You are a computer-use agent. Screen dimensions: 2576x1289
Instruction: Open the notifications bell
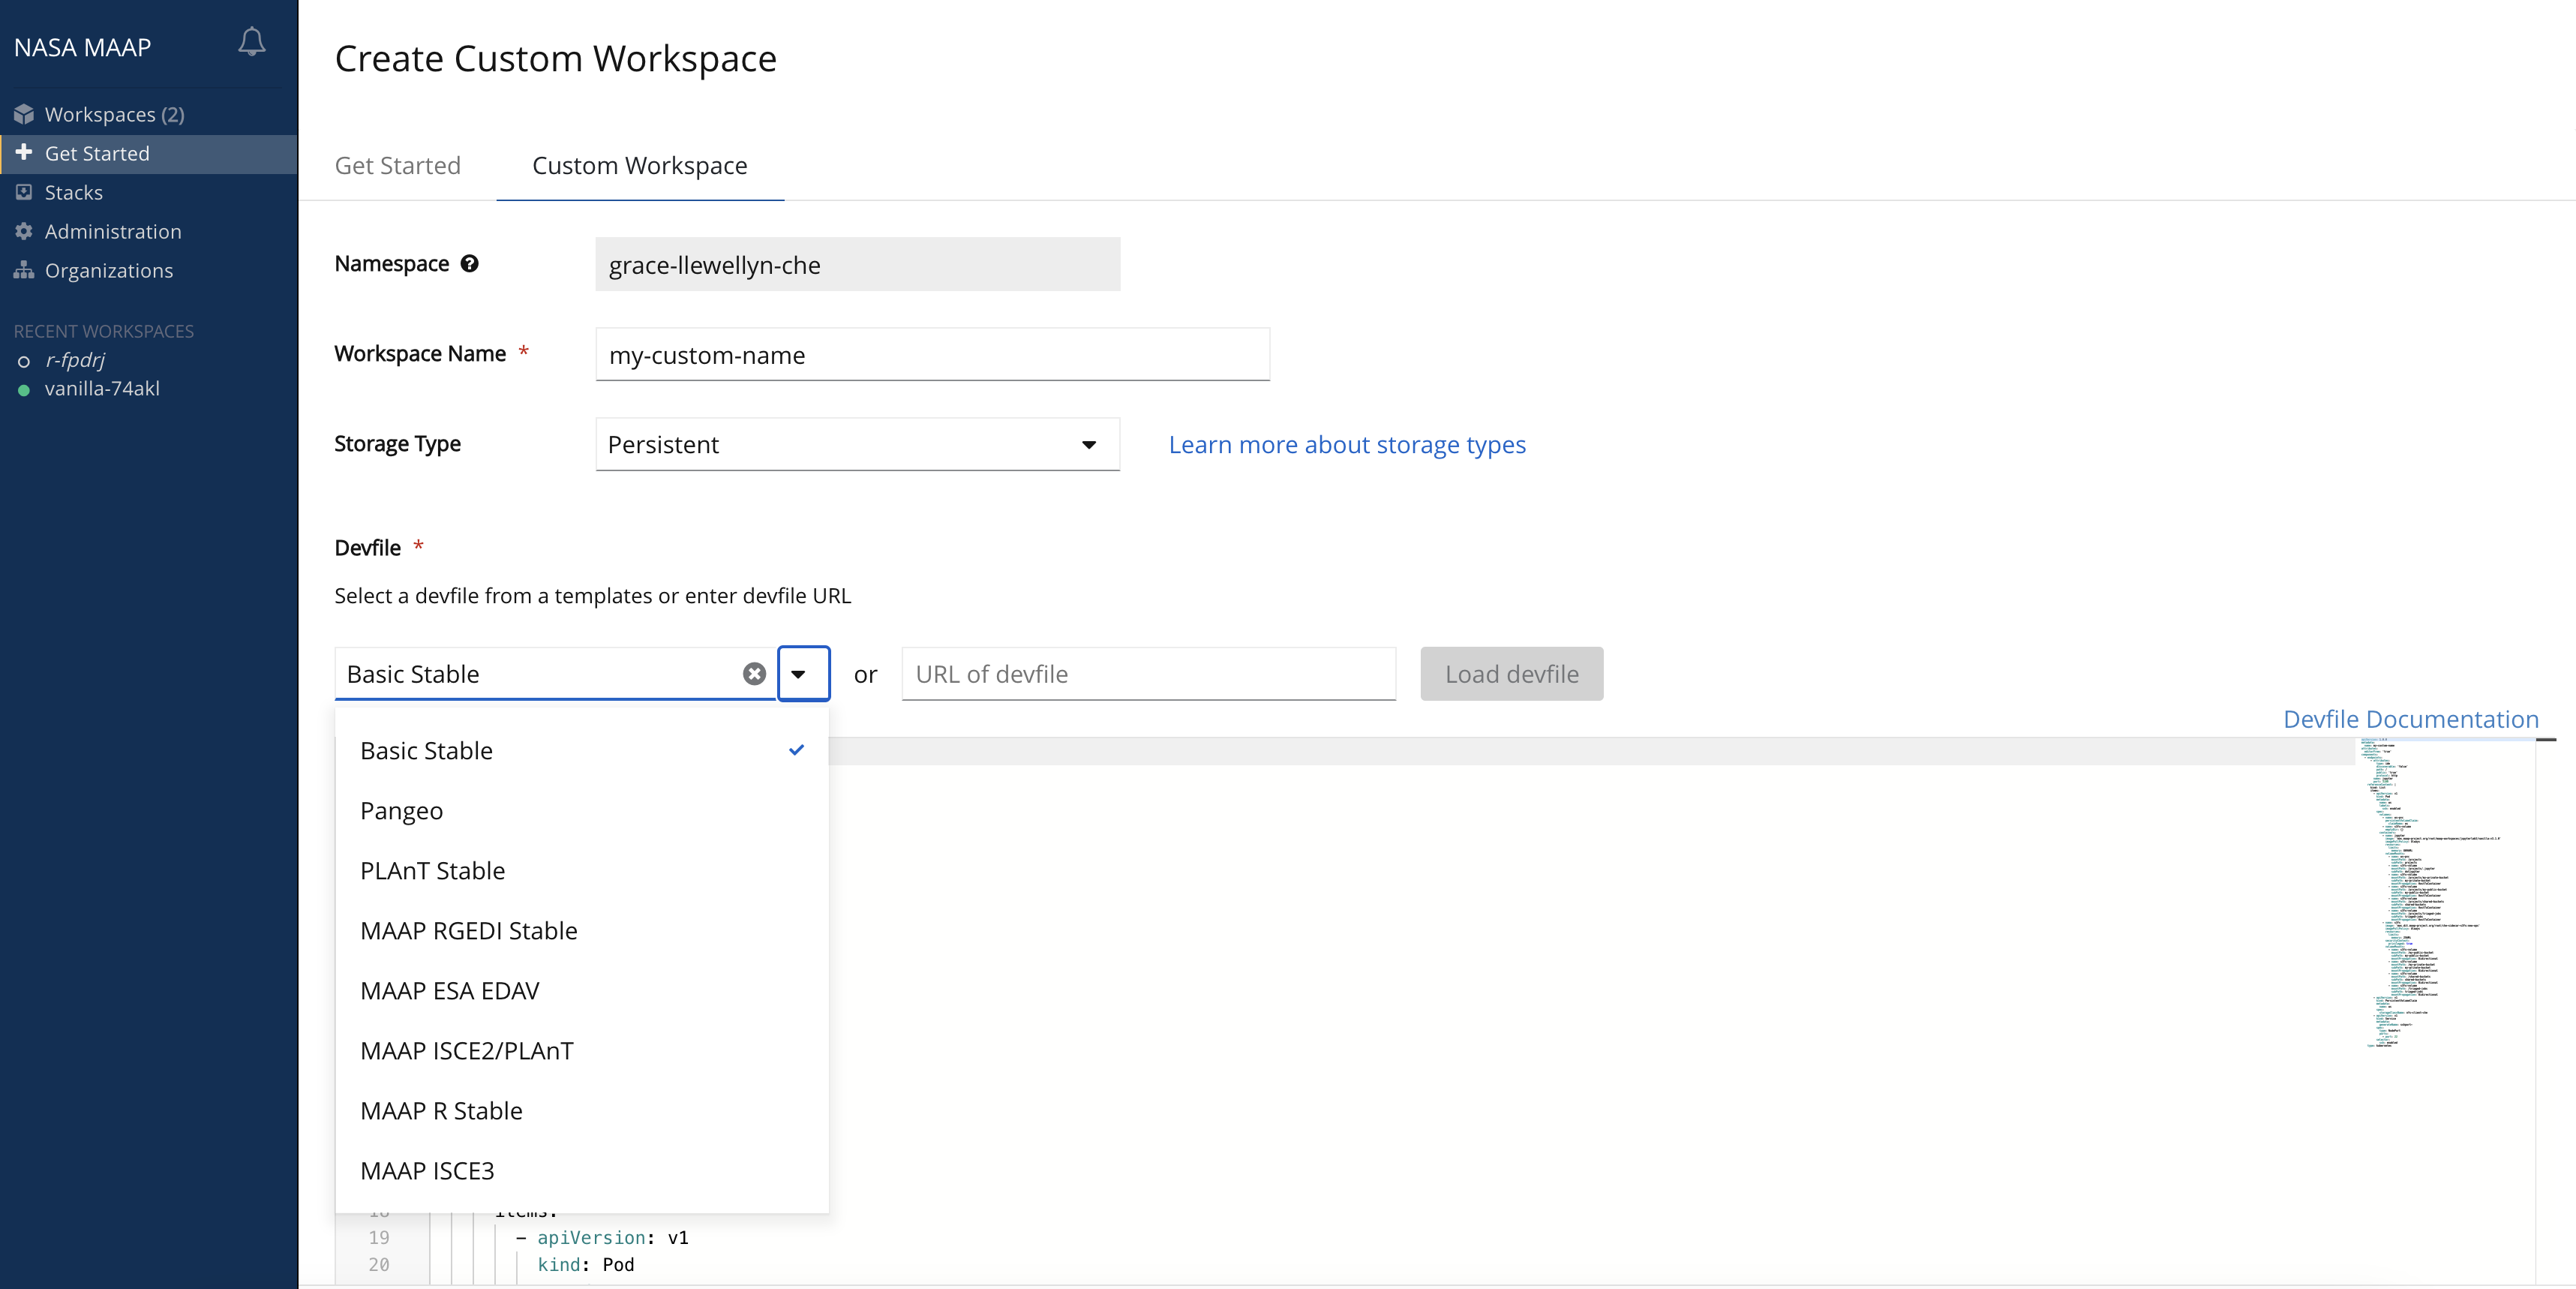click(252, 42)
